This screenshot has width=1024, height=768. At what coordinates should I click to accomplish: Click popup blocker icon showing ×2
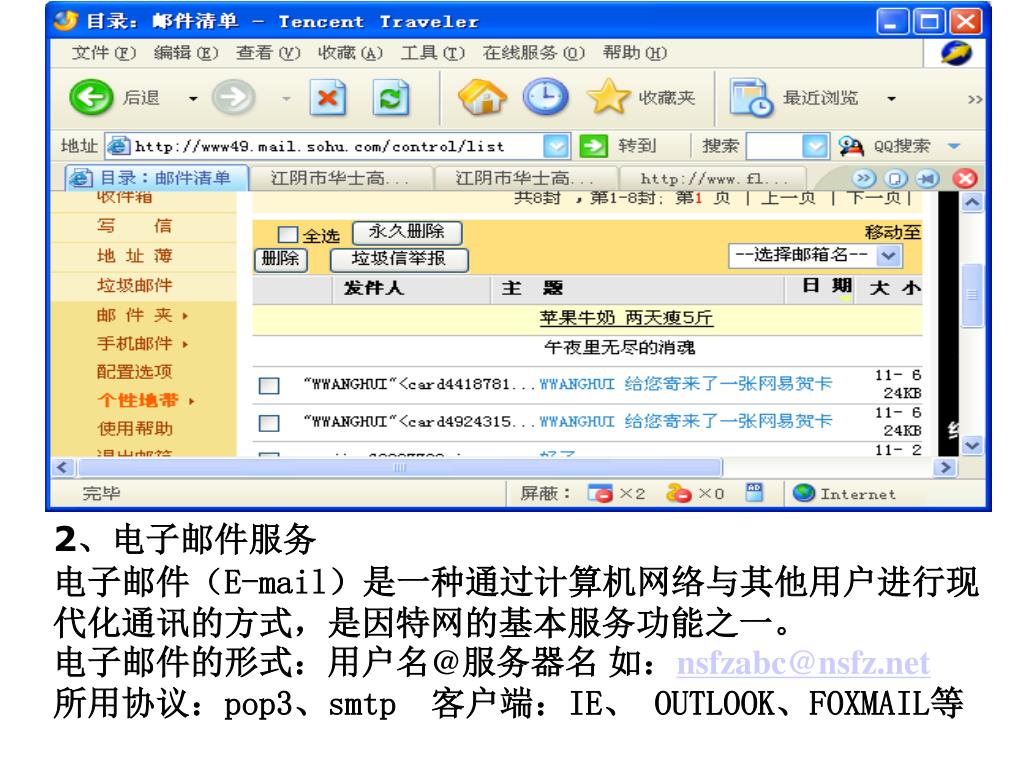click(600, 493)
